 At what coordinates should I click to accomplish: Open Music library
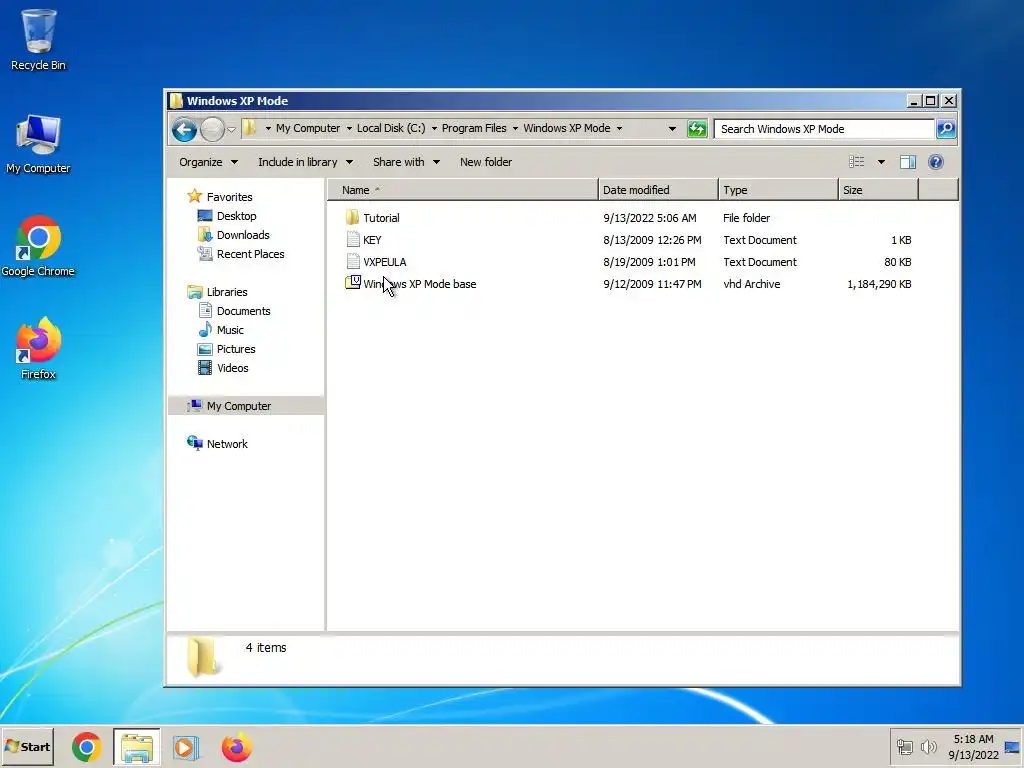pyautogui.click(x=230, y=330)
